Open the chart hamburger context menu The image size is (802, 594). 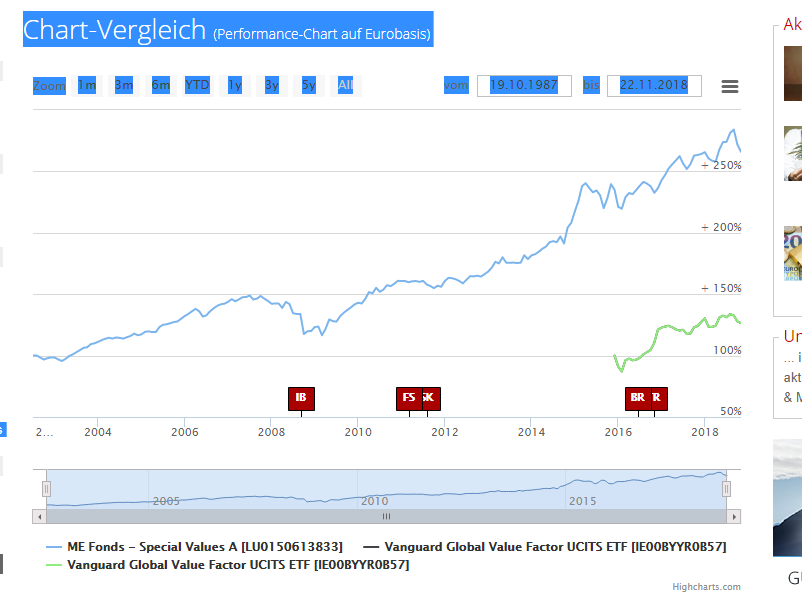pos(729,86)
